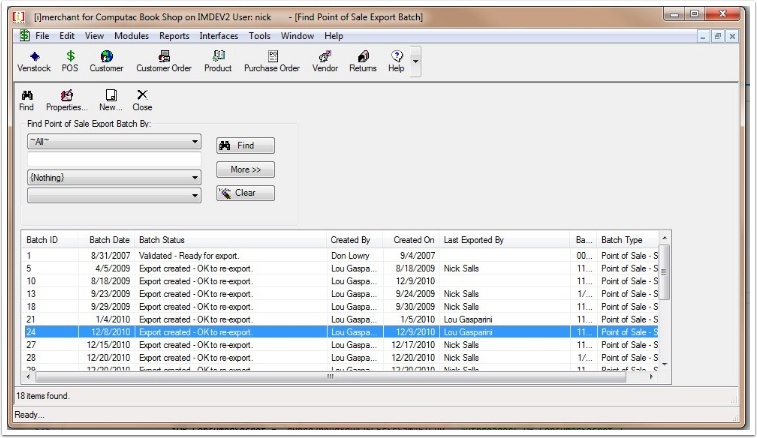The height and width of the screenshot is (438, 757).
Task: Click the scroll-right arrow of batch list
Action: tap(651, 377)
